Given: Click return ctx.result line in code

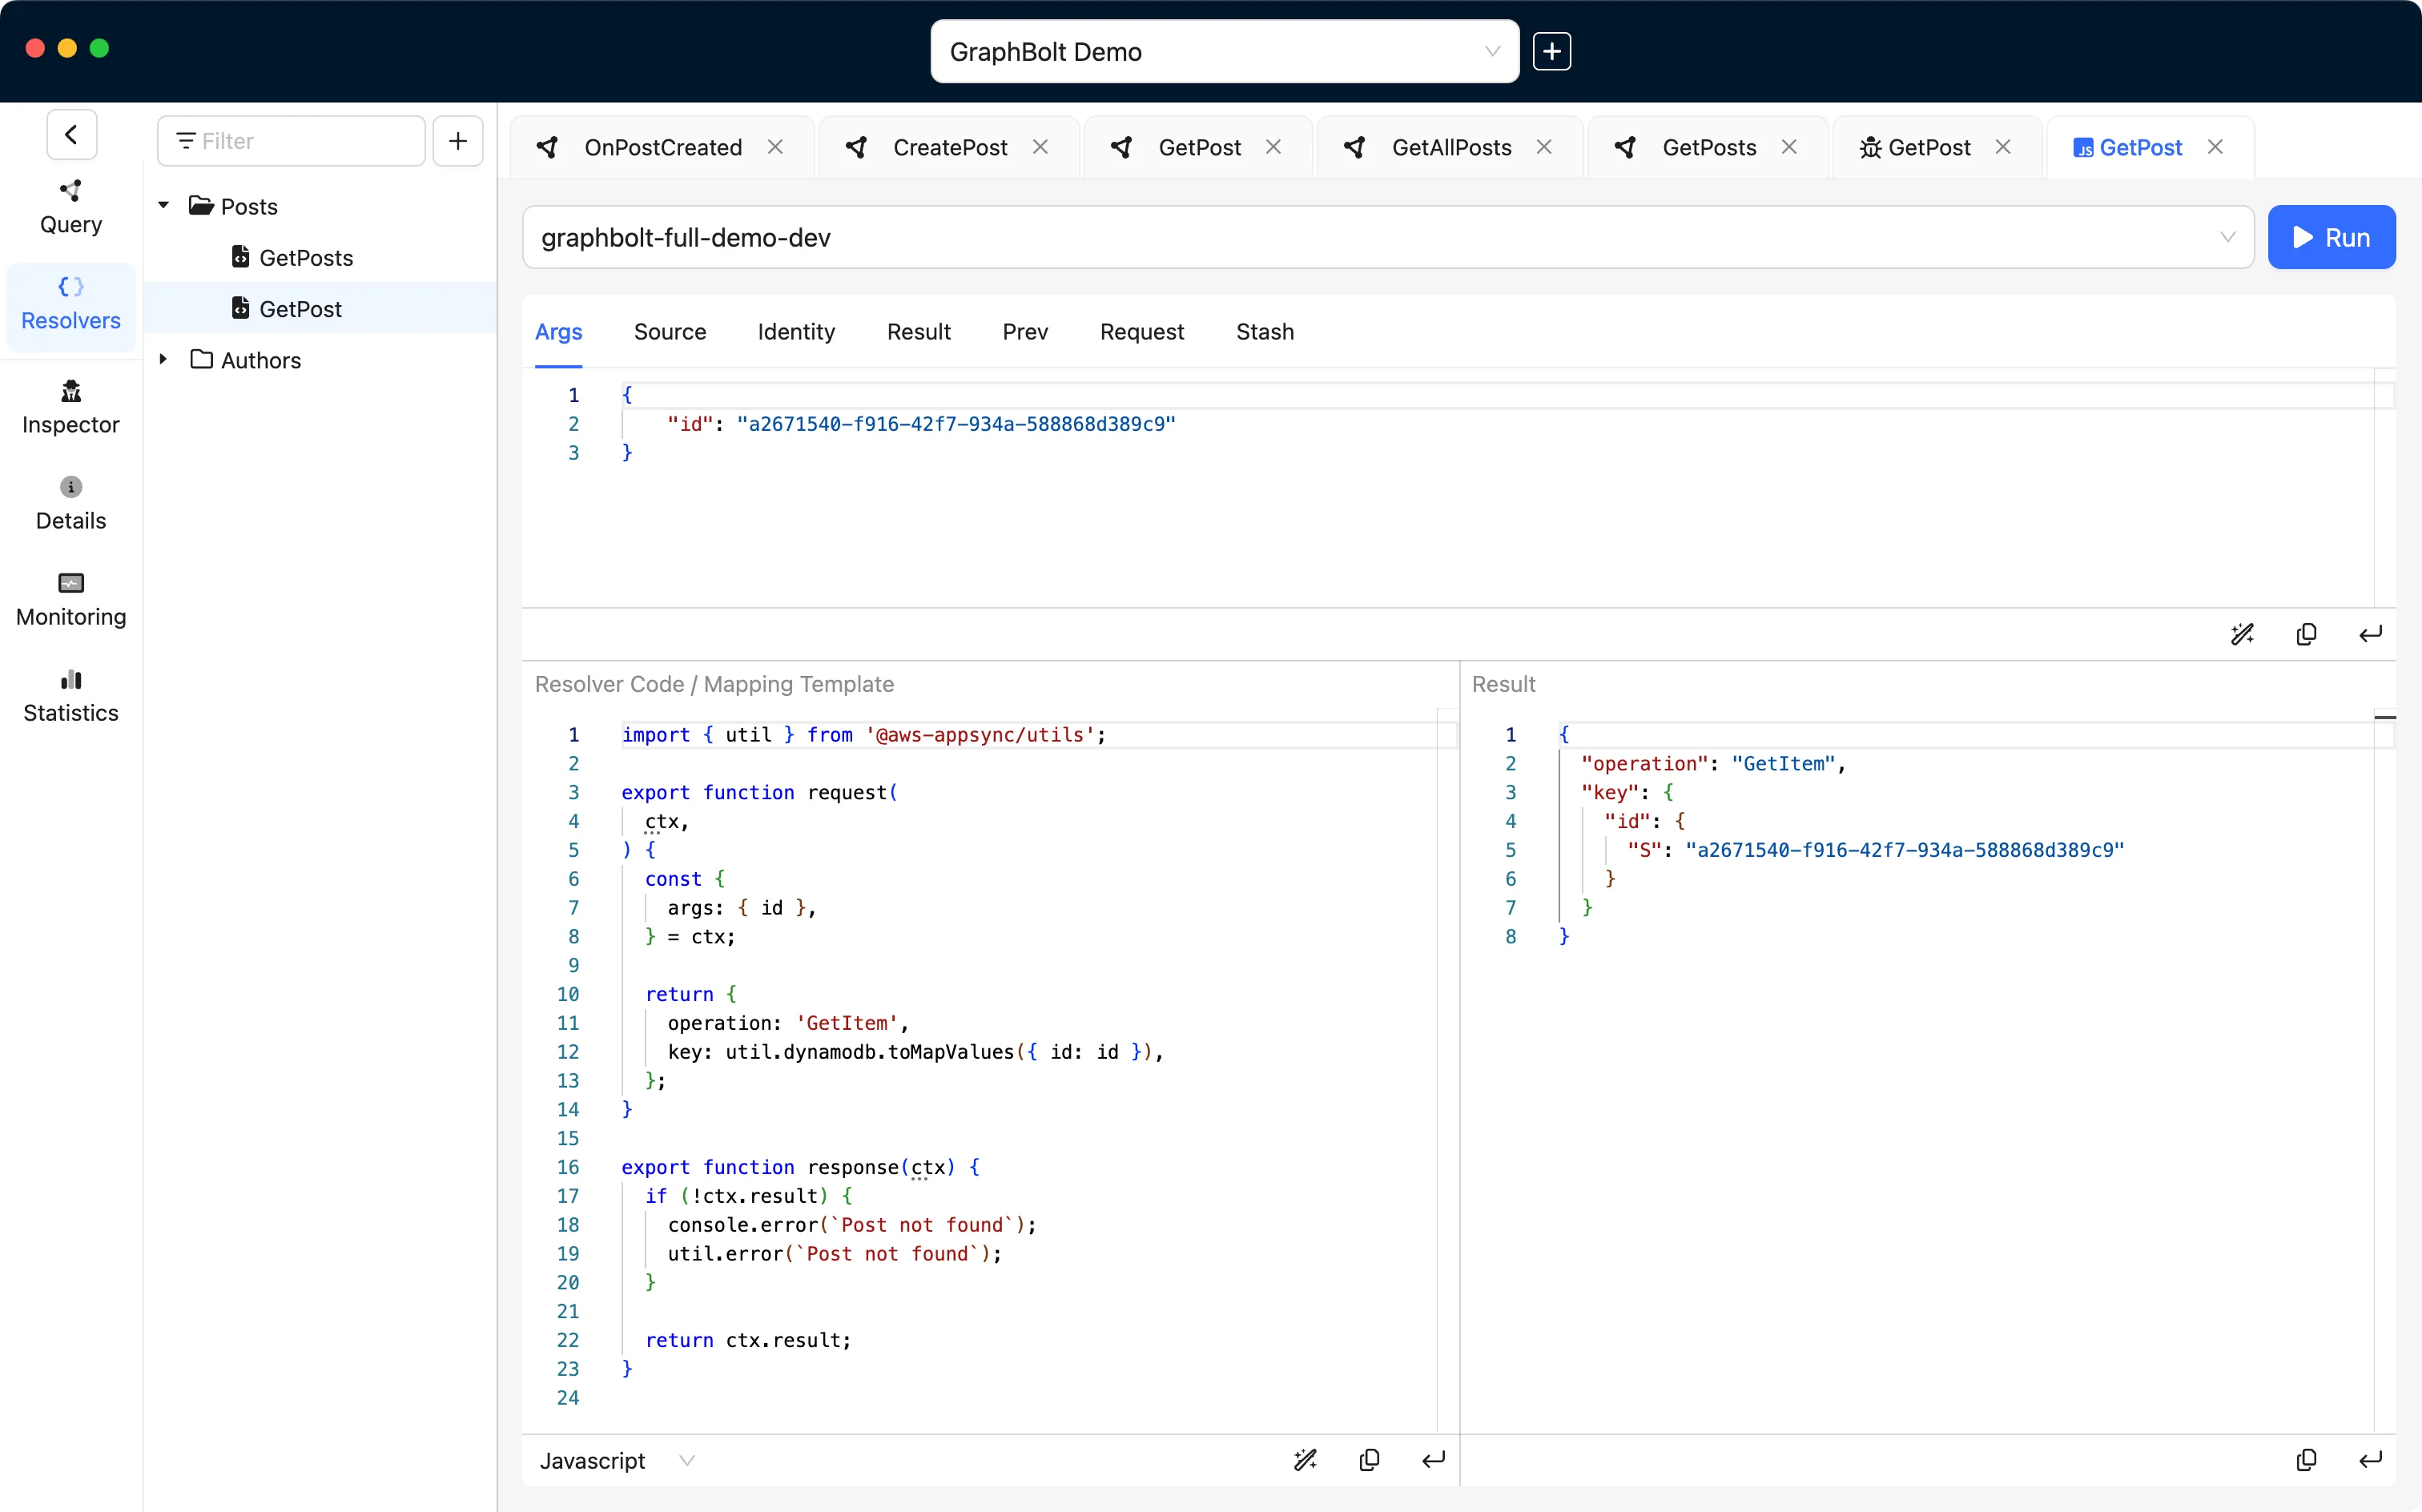Looking at the screenshot, I should (x=748, y=1340).
